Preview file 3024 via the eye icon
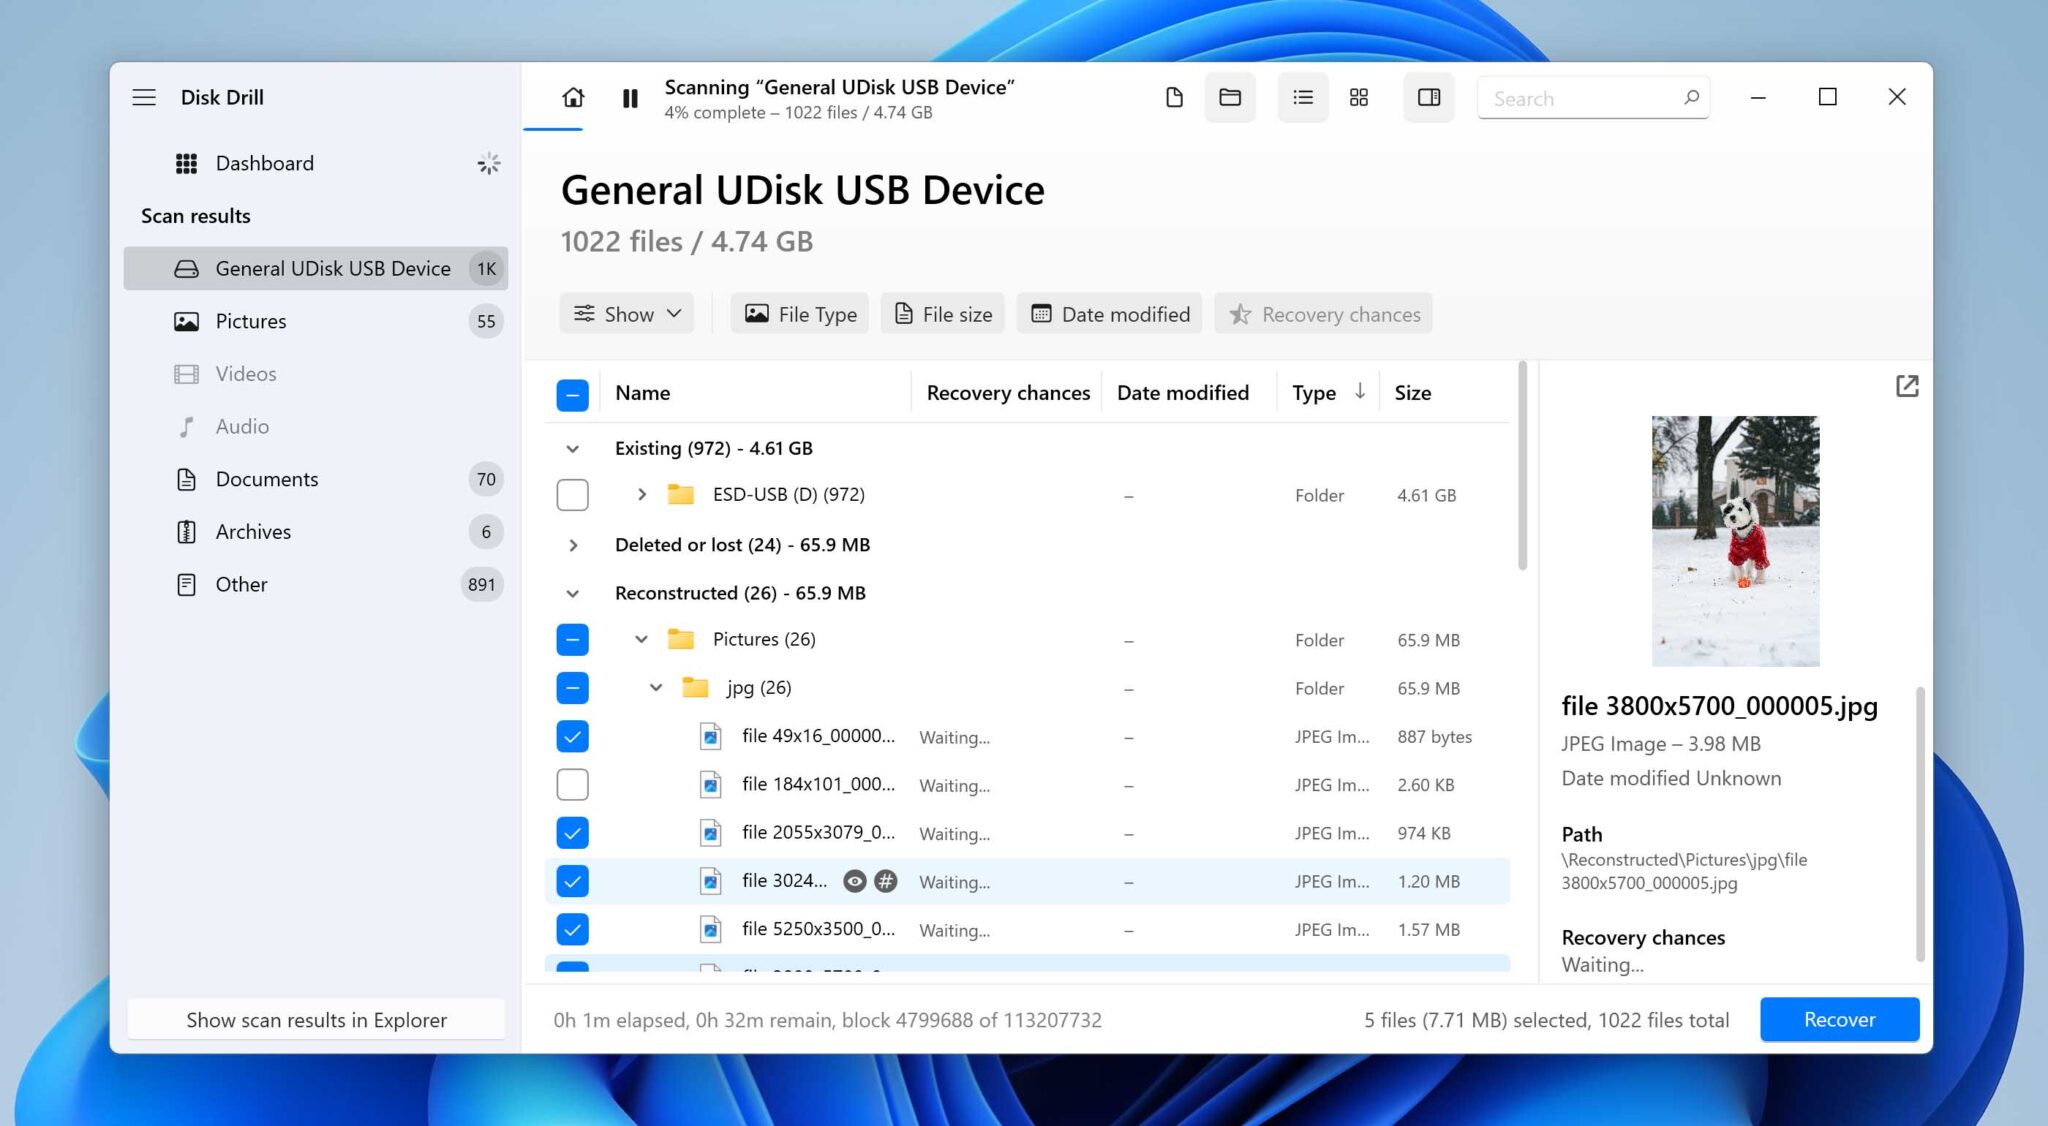 pos(855,881)
